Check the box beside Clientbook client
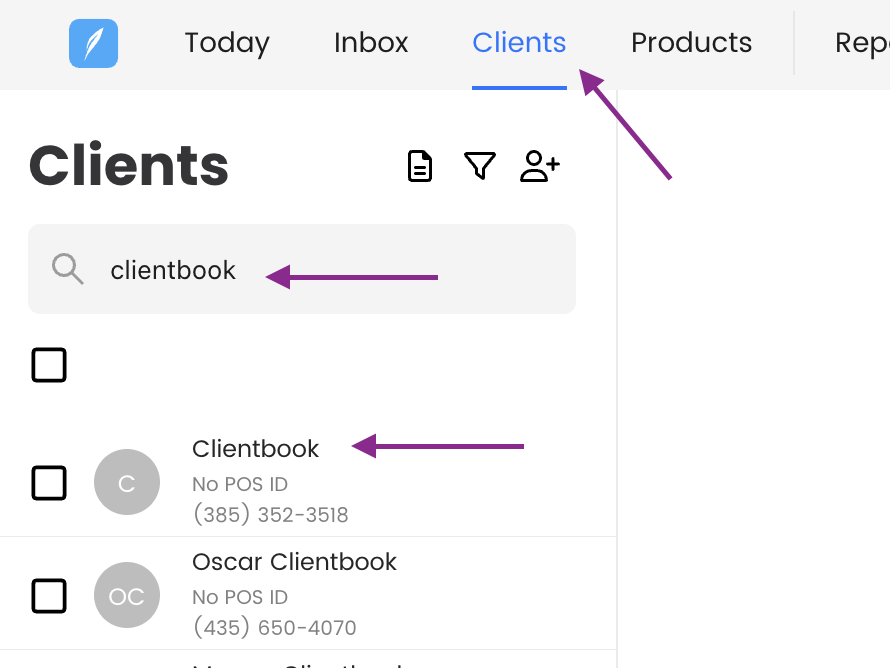 click(49, 483)
